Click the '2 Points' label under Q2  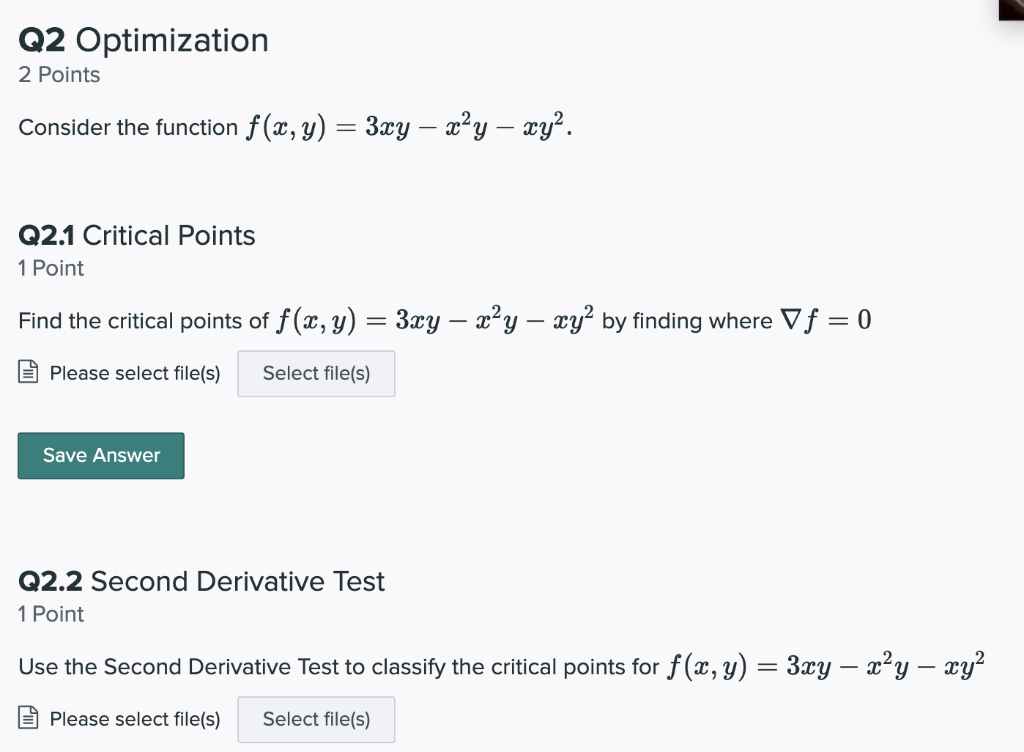[x=59, y=75]
